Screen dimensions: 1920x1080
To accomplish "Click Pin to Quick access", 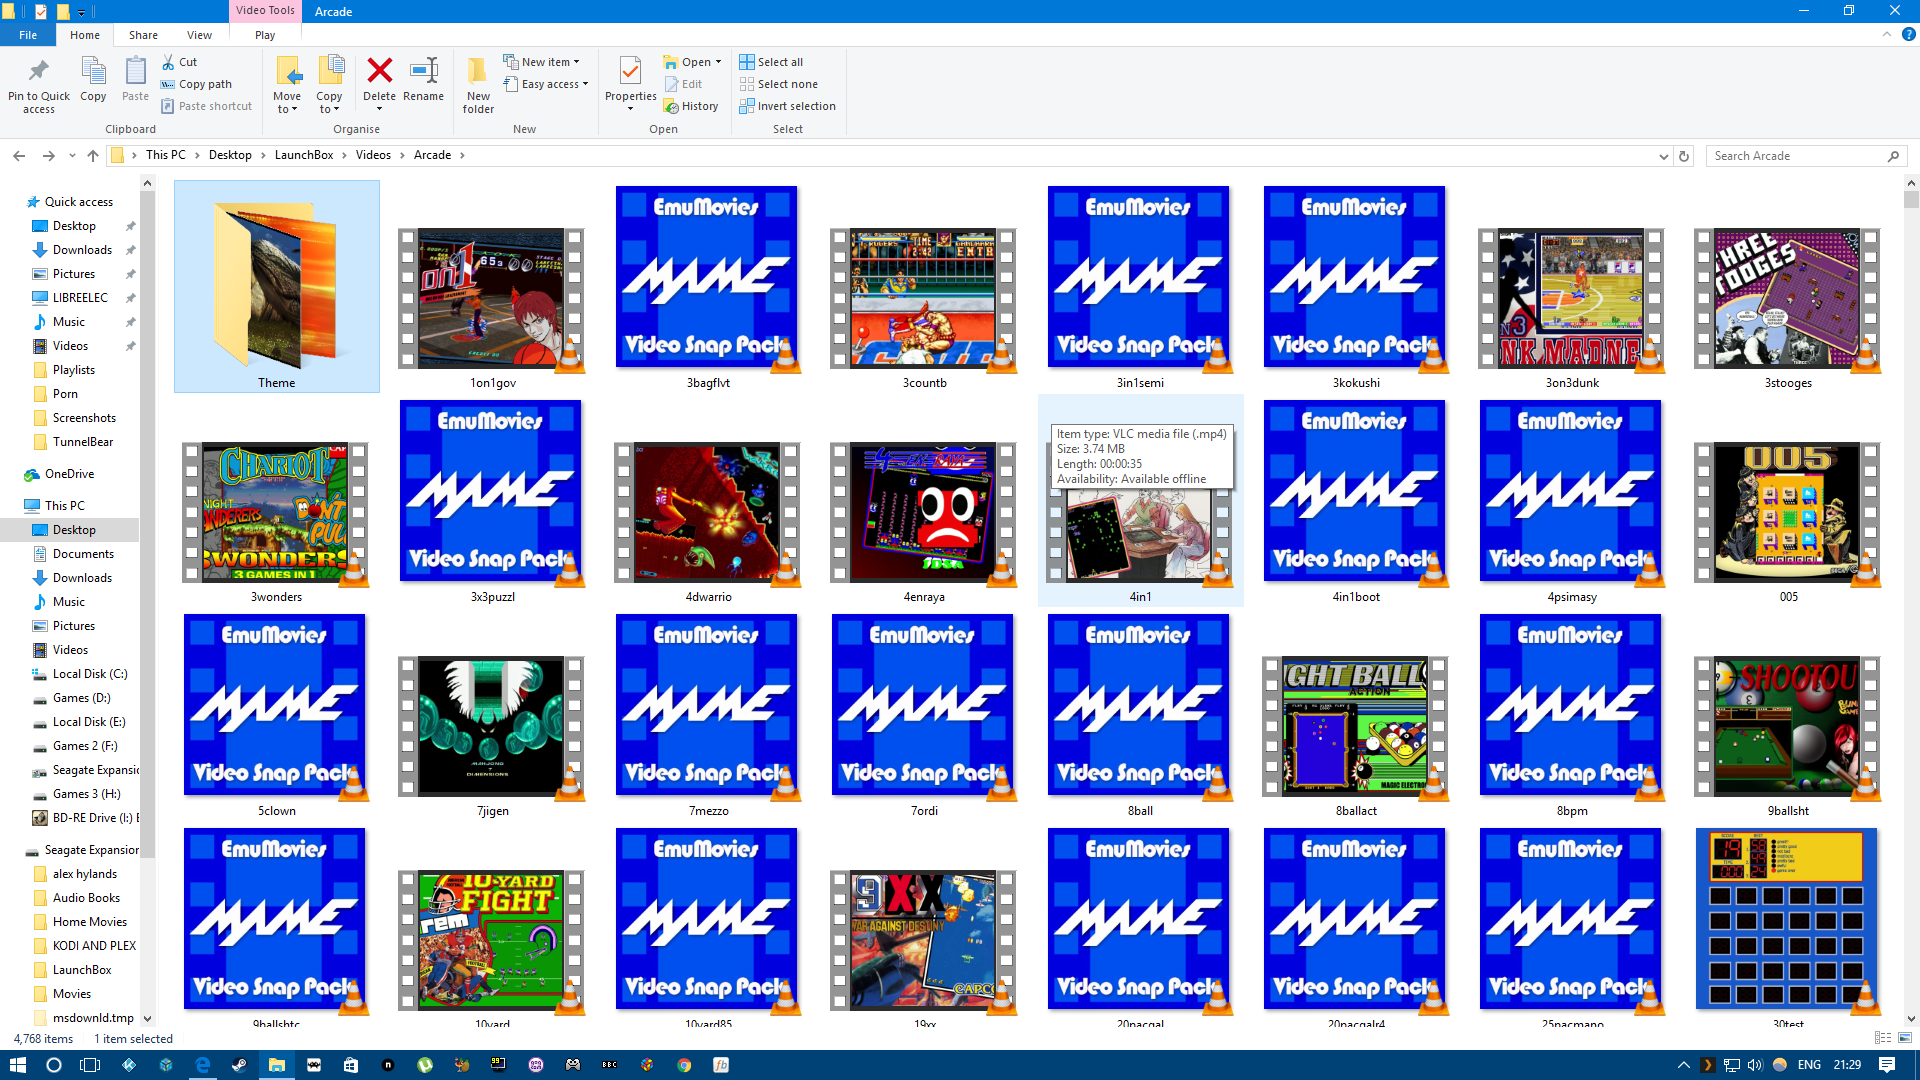I will (x=39, y=84).
